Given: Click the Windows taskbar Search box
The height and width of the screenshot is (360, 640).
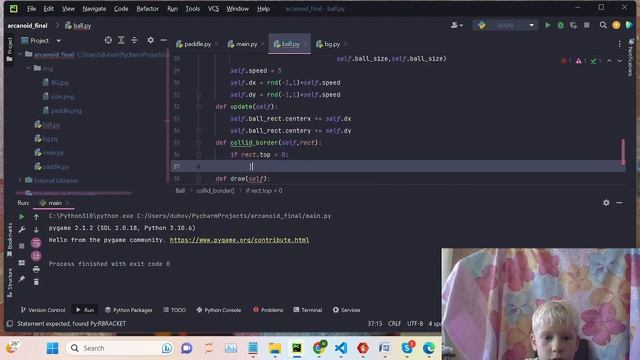Looking at the screenshot, I should pos(120,348).
